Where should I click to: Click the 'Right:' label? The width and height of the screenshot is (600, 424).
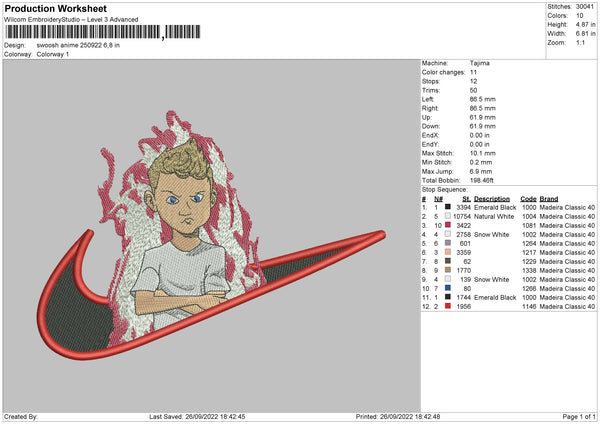click(x=430, y=109)
